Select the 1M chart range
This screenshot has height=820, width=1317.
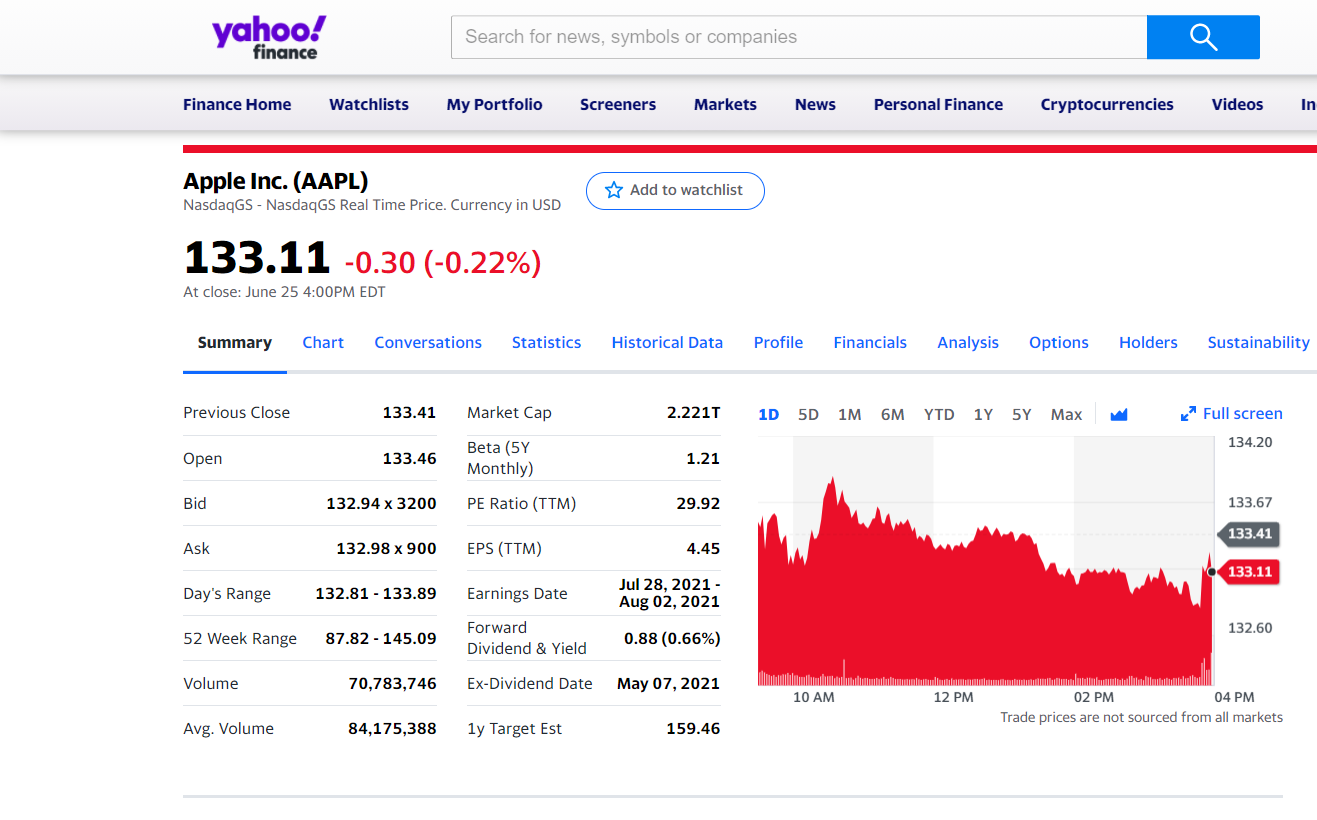coord(850,414)
